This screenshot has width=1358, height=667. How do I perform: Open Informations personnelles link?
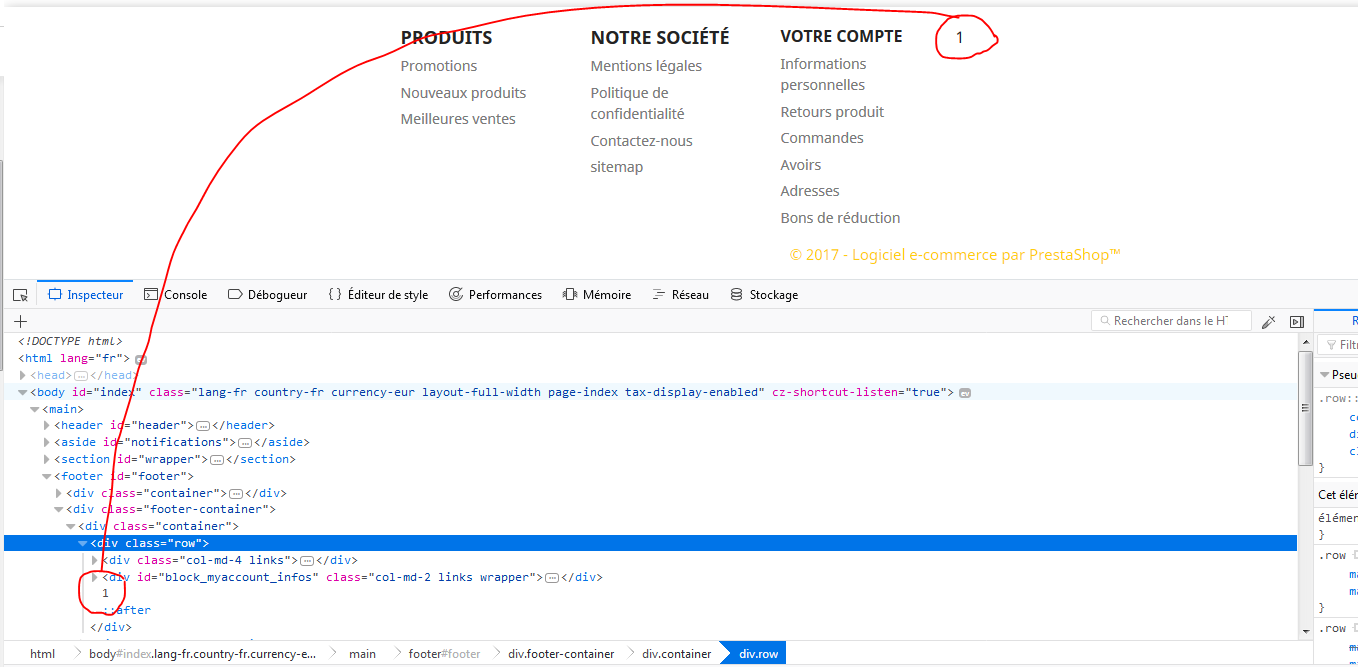click(823, 75)
